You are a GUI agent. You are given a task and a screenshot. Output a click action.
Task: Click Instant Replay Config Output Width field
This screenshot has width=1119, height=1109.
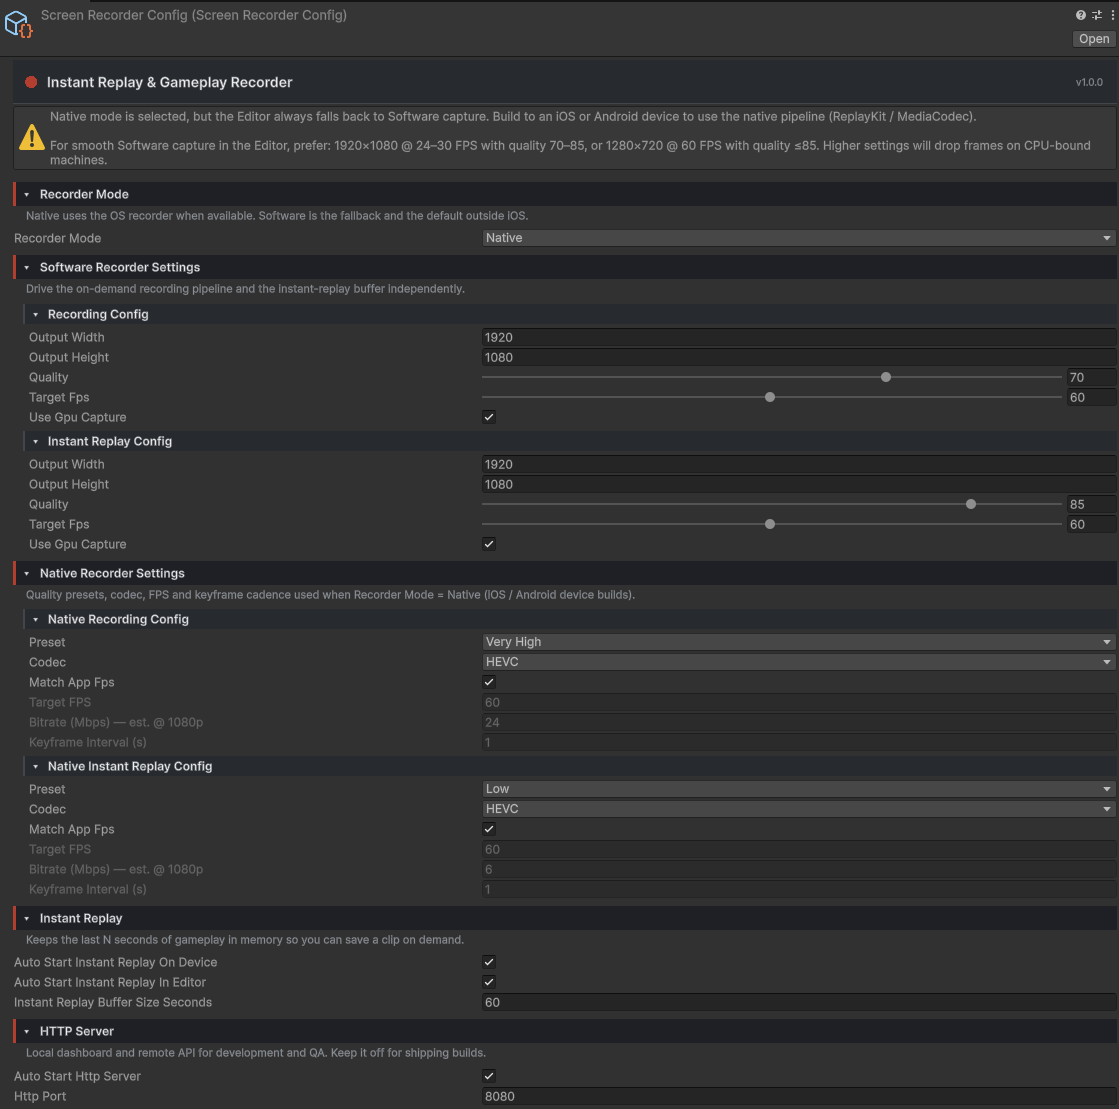point(799,464)
